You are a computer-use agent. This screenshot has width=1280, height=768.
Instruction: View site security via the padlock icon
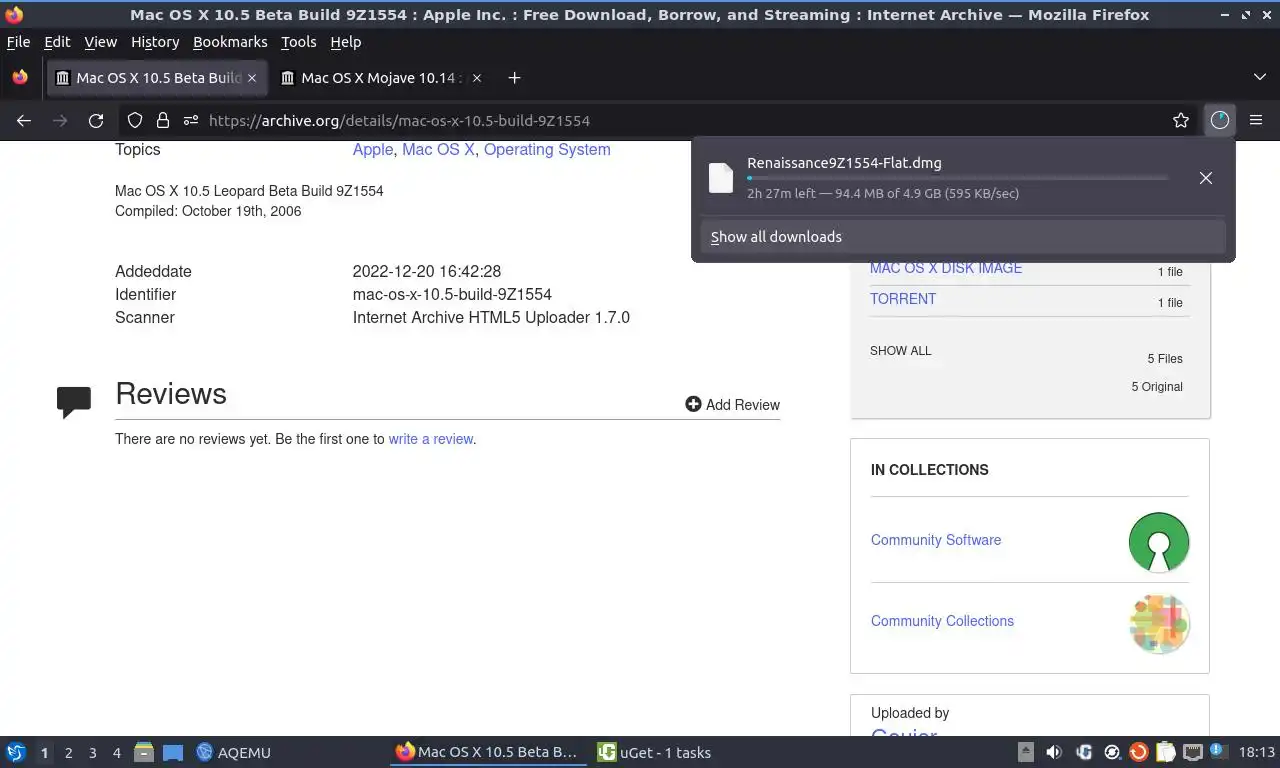pyautogui.click(x=162, y=120)
